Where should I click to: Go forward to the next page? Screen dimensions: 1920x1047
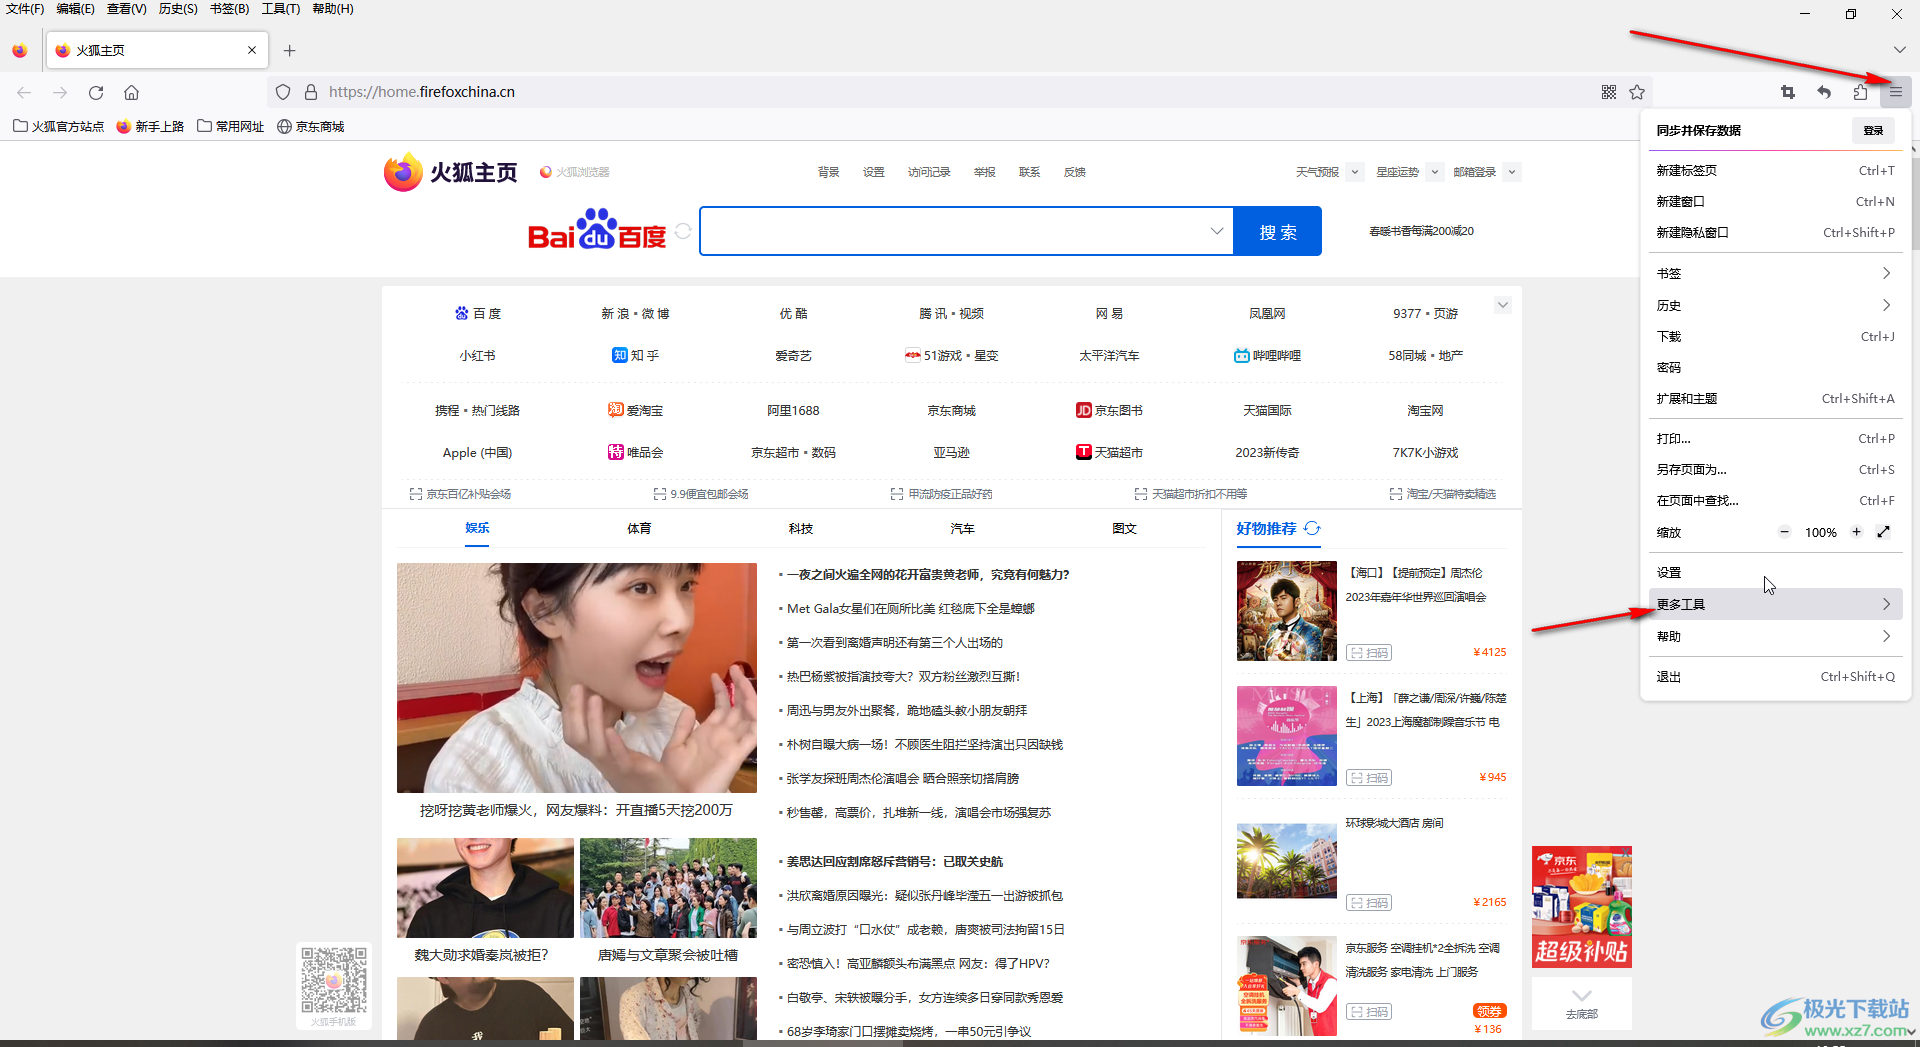tap(60, 92)
